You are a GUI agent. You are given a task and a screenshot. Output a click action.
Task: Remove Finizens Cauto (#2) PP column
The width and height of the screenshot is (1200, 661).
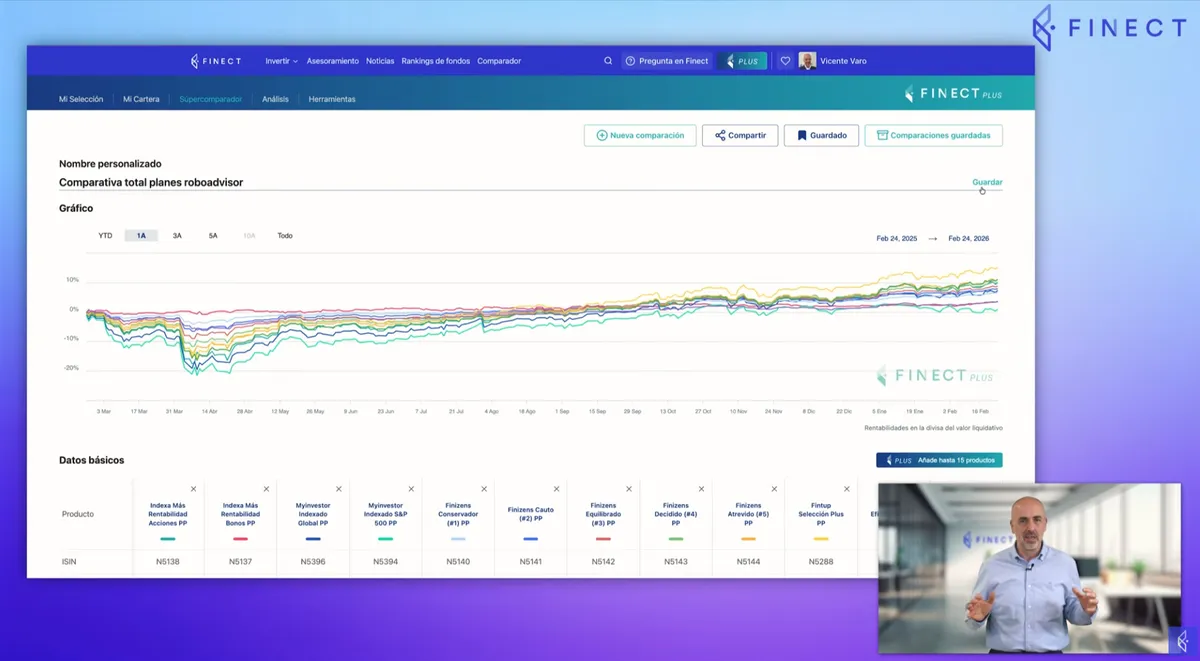pyautogui.click(x=556, y=489)
